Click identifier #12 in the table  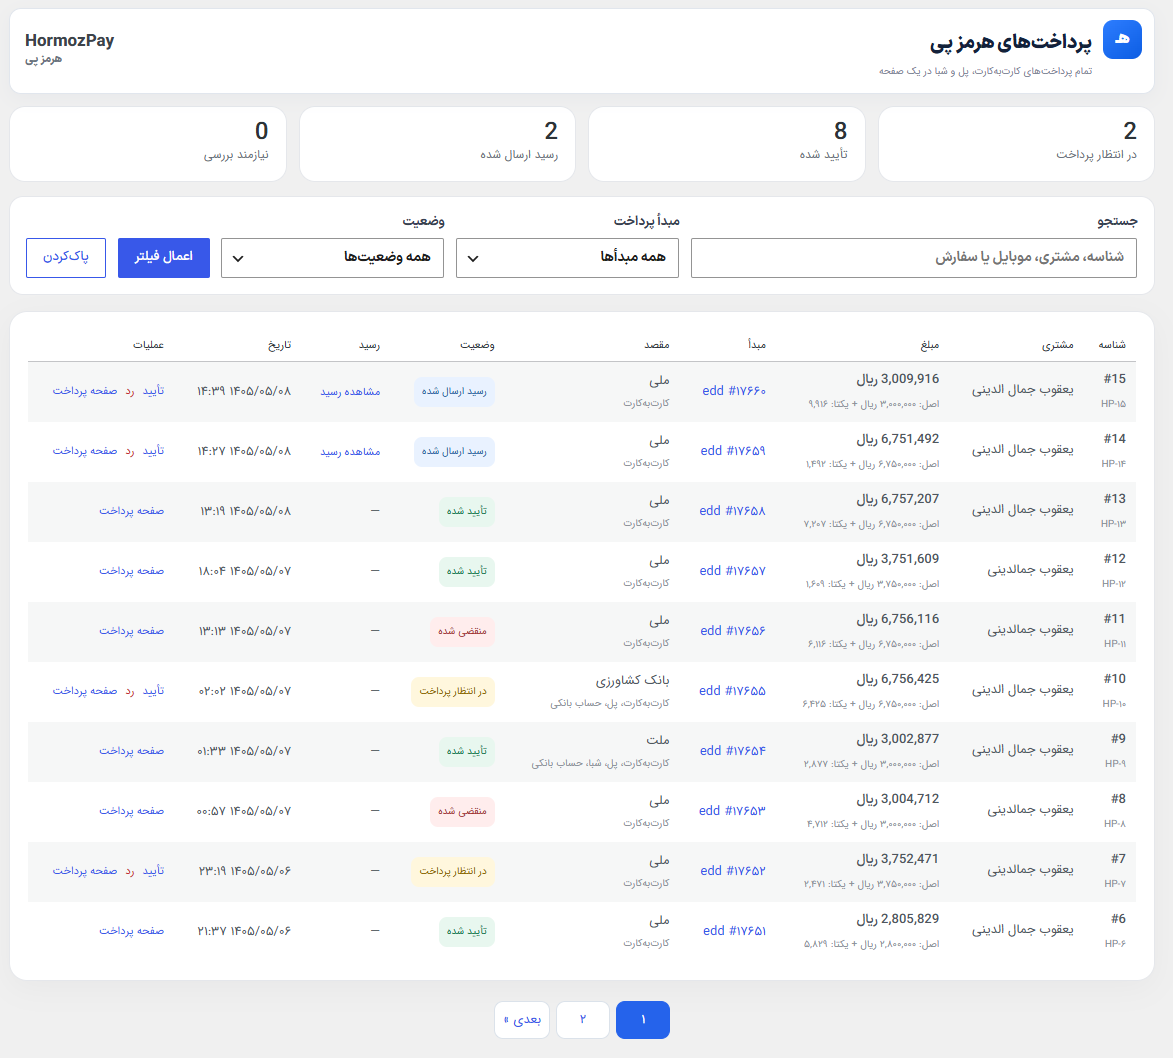[x=1115, y=559]
